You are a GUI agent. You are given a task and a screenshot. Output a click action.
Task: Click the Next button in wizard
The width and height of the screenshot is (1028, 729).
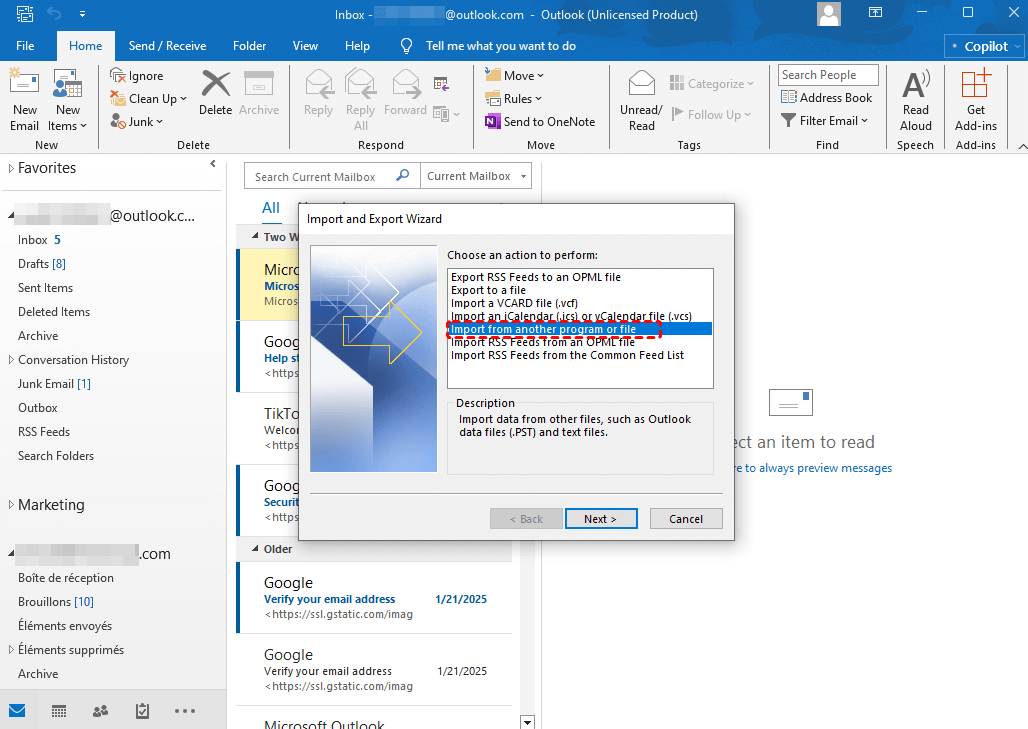(x=601, y=519)
